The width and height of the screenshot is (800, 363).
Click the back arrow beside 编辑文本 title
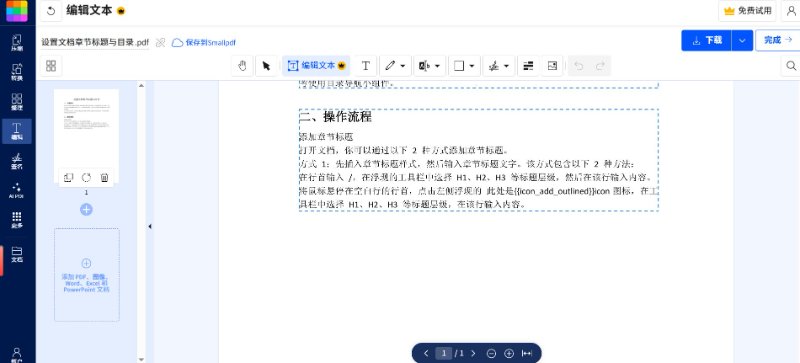[x=51, y=11]
